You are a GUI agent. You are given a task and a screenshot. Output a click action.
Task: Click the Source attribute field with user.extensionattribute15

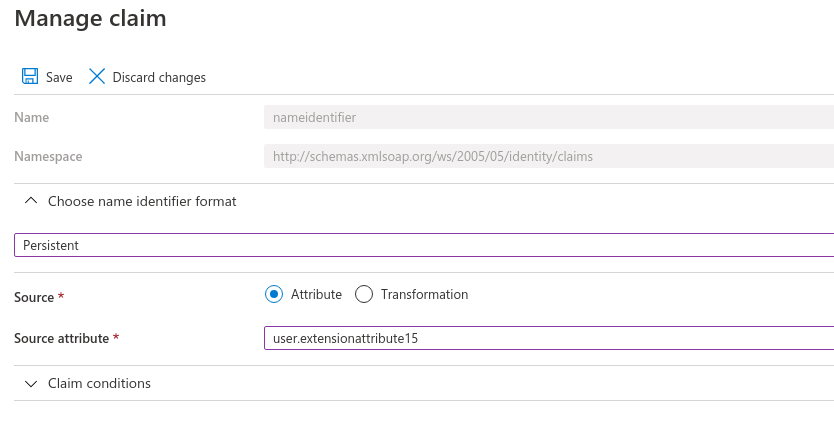549,338
